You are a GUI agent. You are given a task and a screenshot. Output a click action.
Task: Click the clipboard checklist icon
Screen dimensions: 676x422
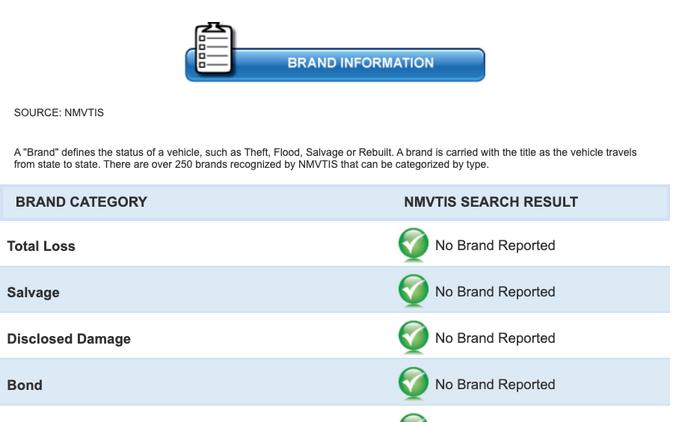click(x=214, y=48)
